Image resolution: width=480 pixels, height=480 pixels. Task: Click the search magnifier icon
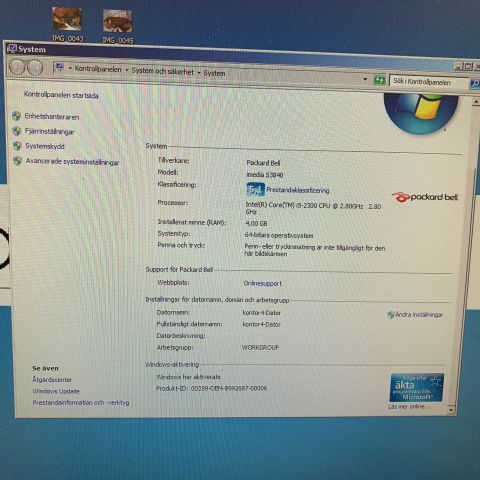click(x=475, y=83)
